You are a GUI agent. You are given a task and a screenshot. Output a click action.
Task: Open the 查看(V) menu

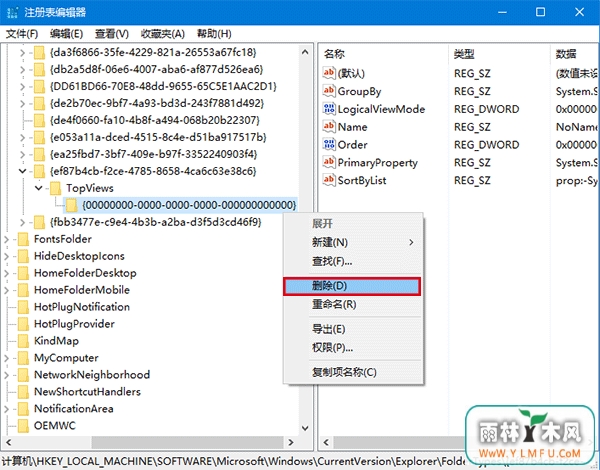coord(112,34)
